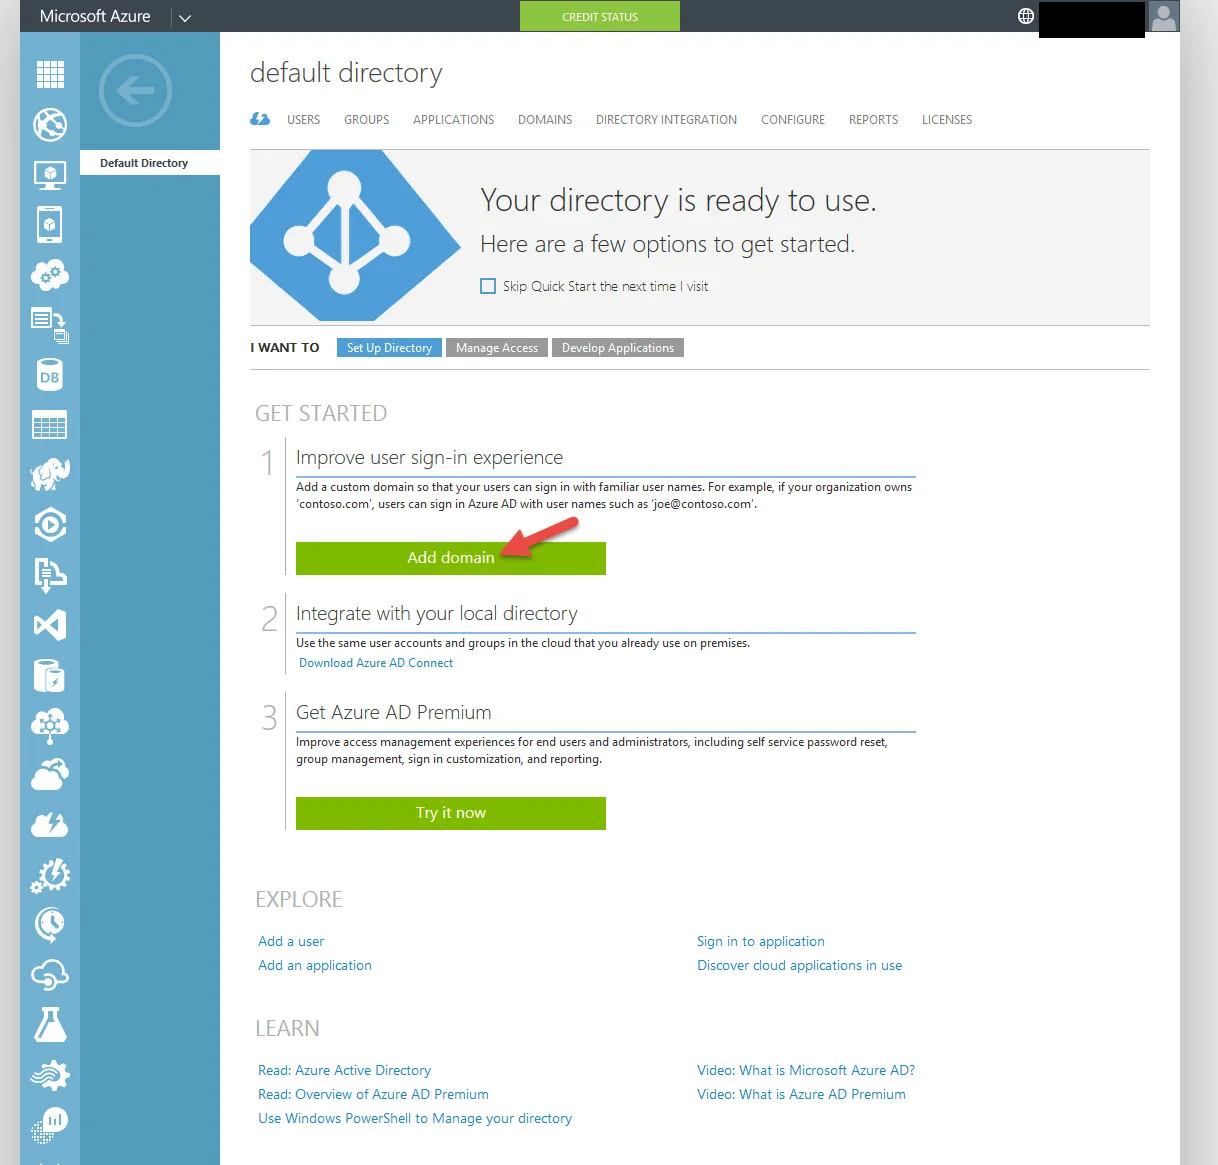Switch to GROUPS tab
This screenshot has width=1218, height=1165.
click(x=366, y=120)
